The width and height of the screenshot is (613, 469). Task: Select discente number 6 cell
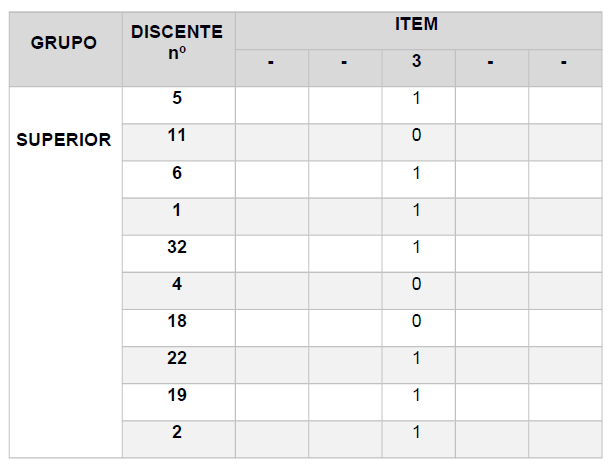coord(179,179)
